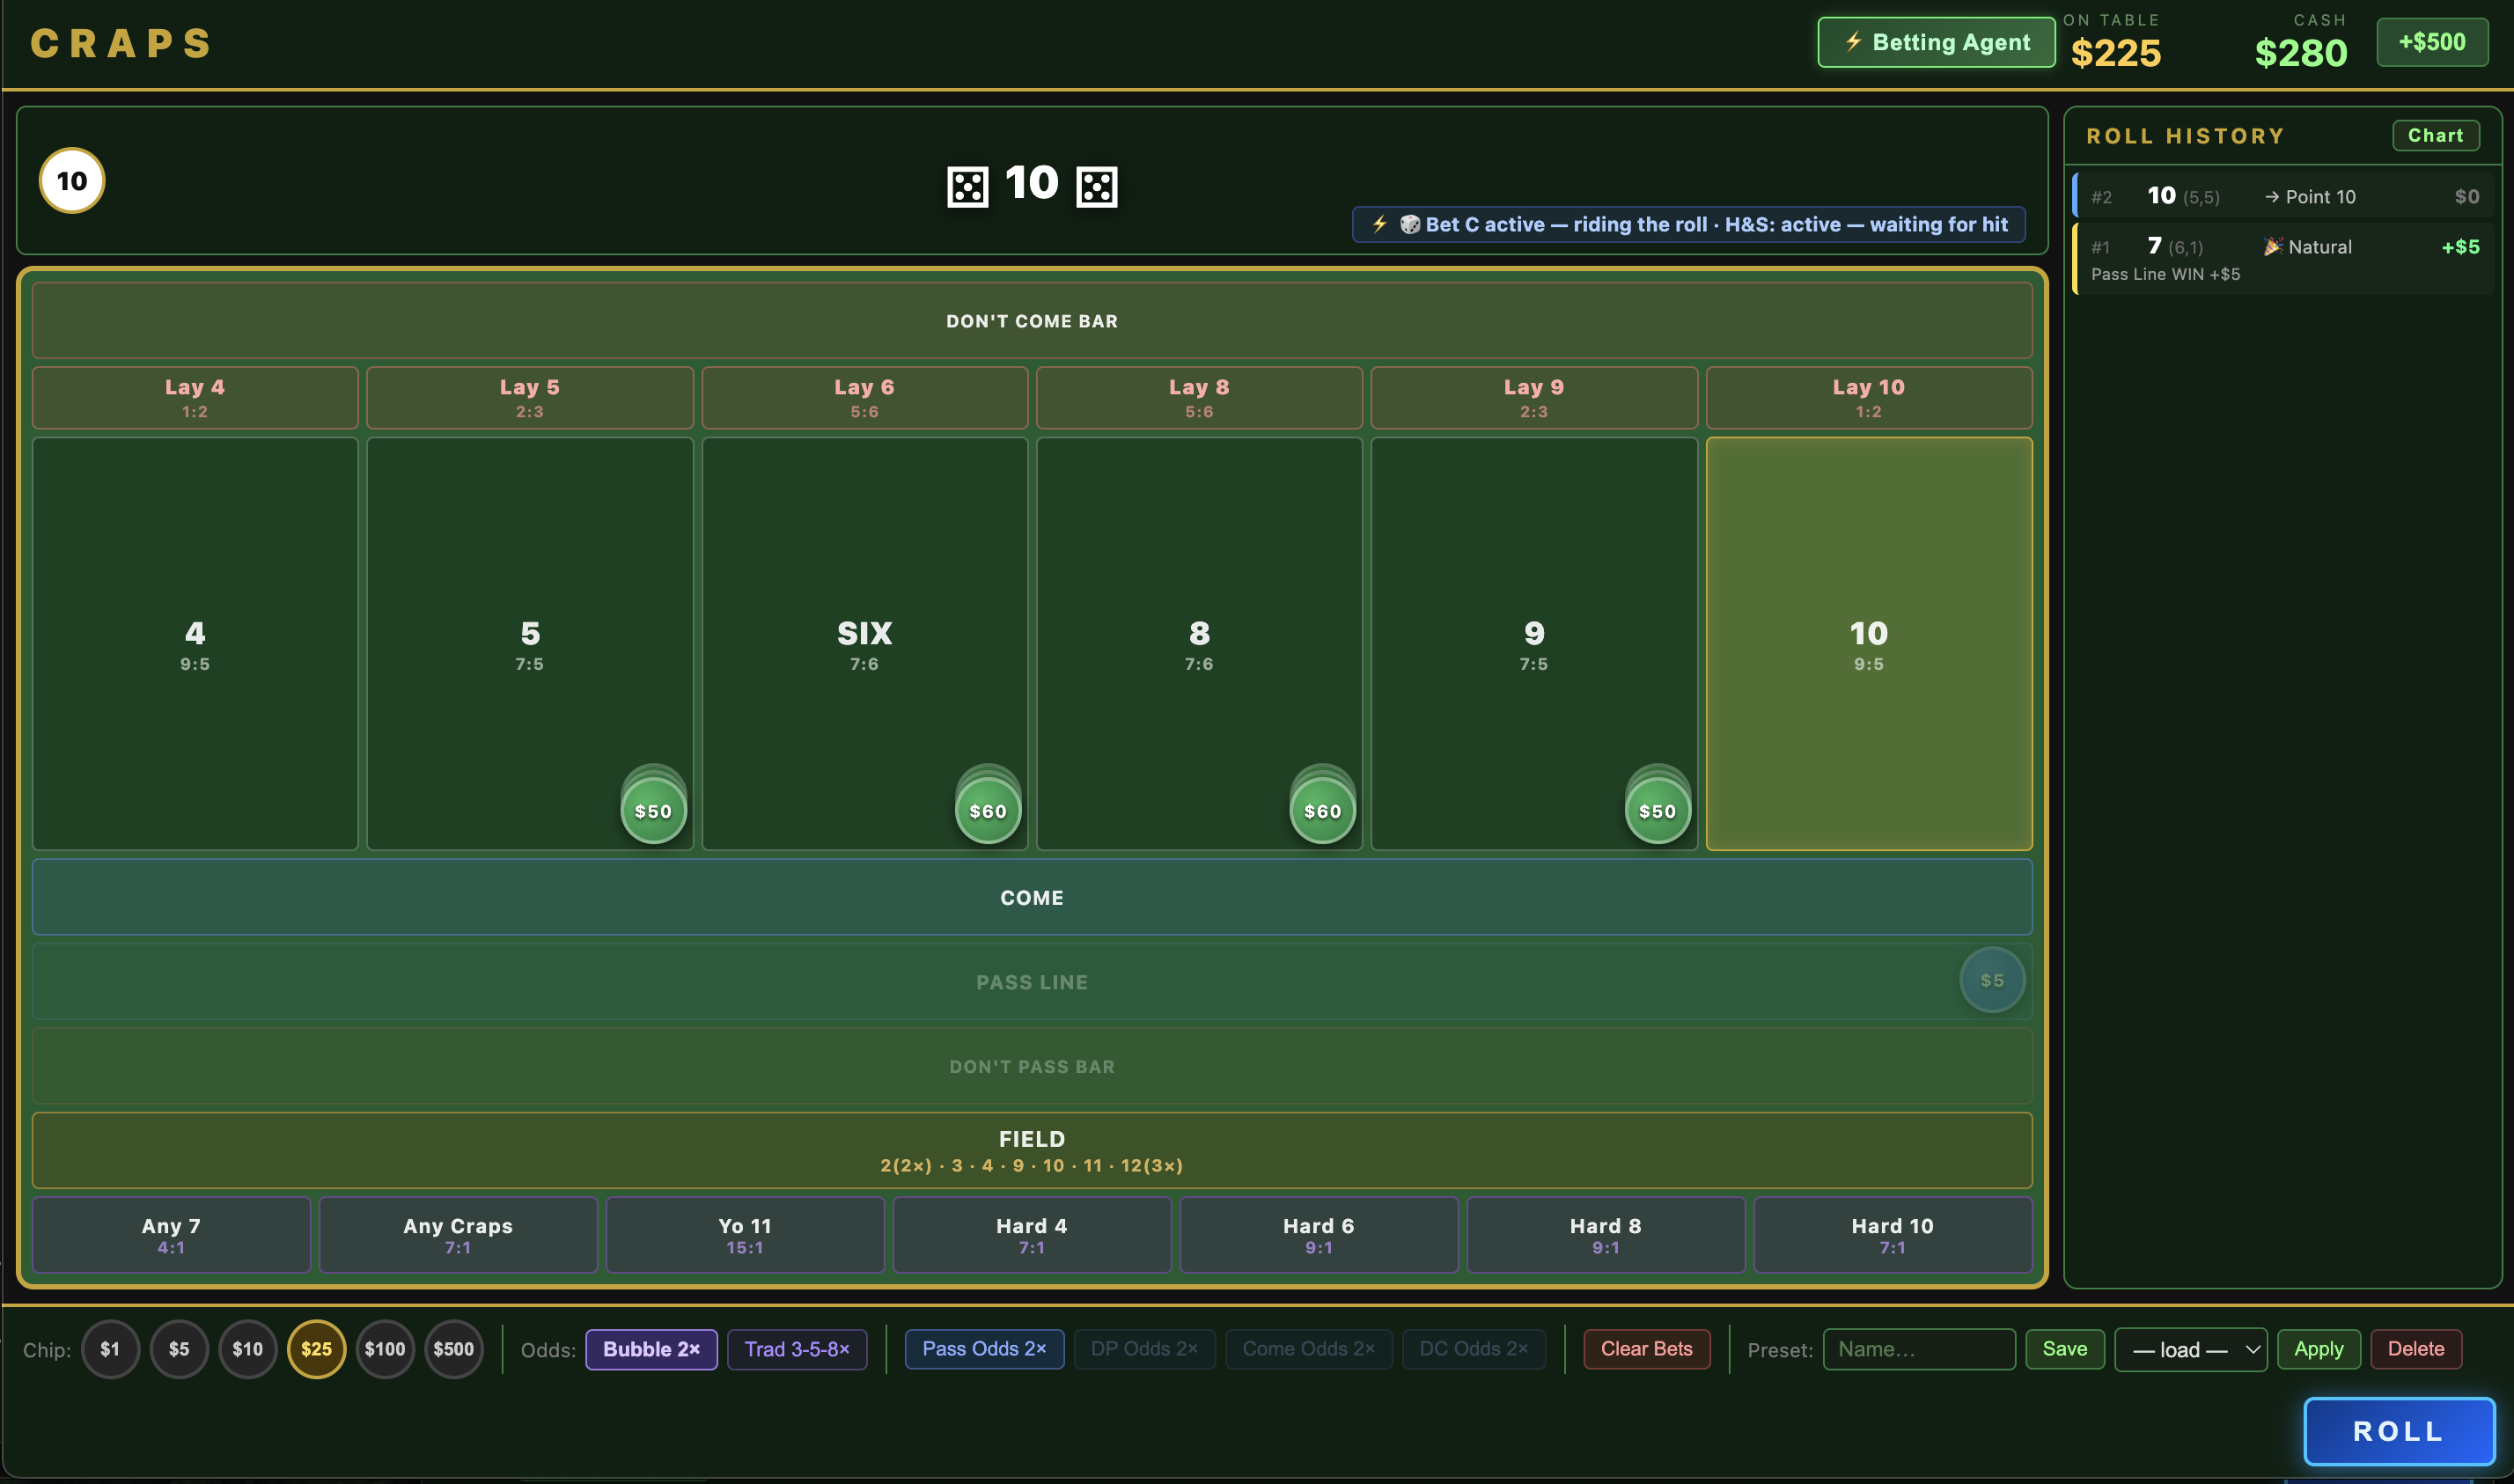Select the $100 chip denomination
The height and width of the screenshot is (1484, 2514).
click(x=385, y=1349)
